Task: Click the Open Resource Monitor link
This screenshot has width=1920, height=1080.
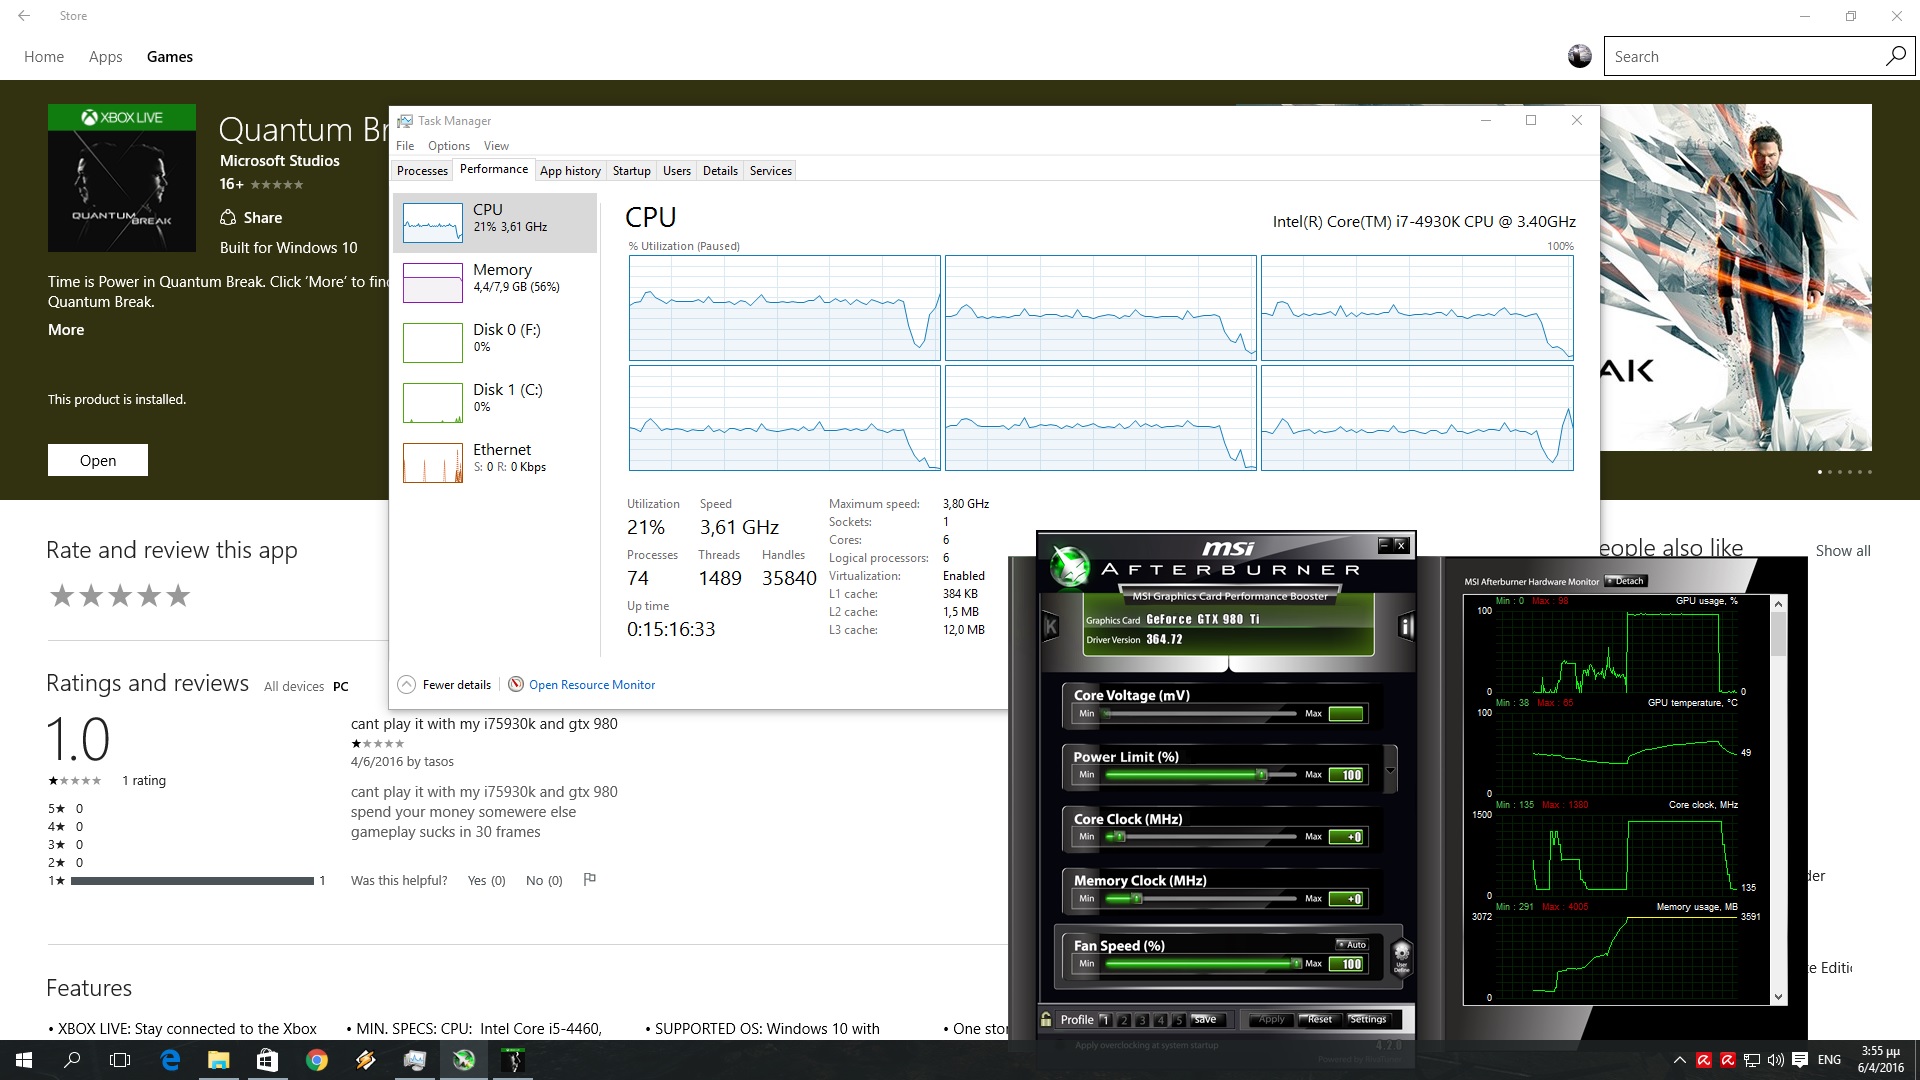Action: click(591, 685)
